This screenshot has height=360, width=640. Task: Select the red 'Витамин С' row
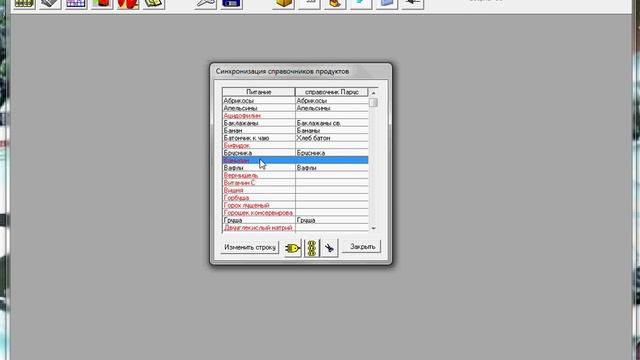point(296,182)
